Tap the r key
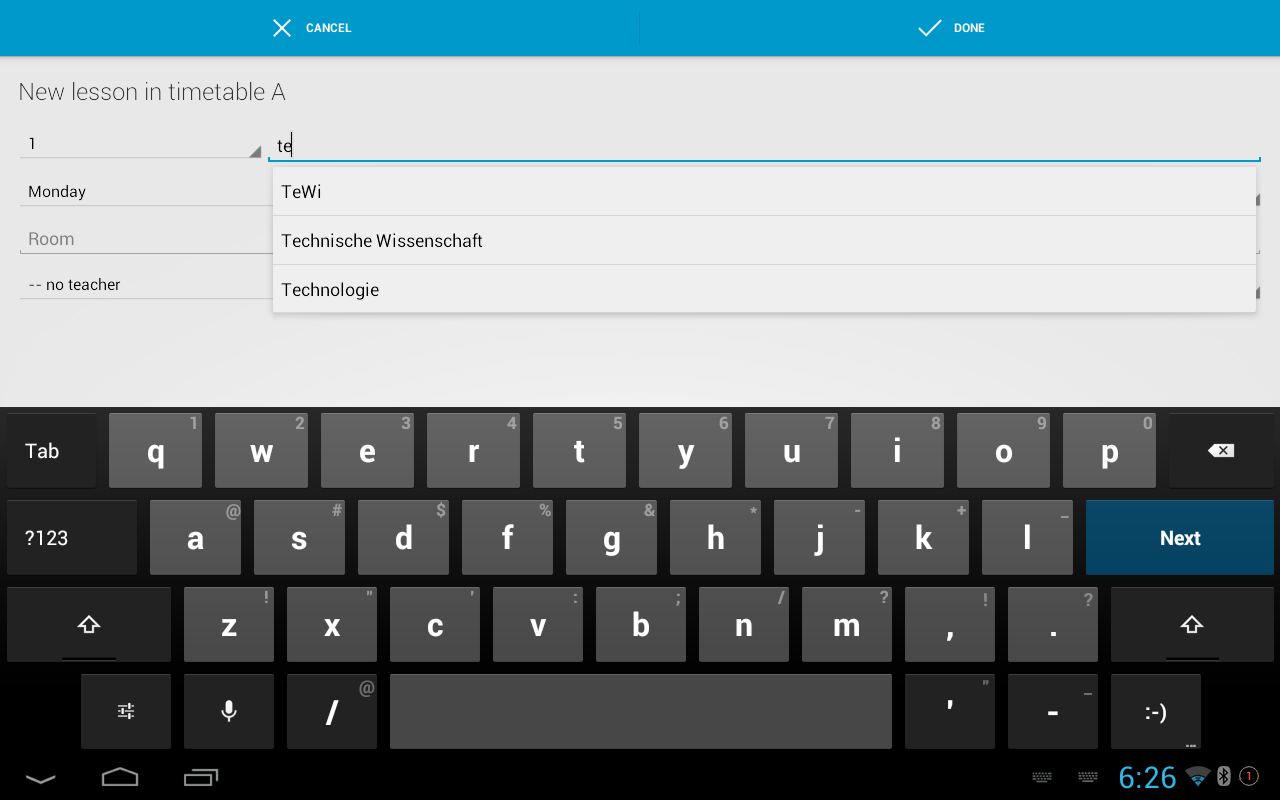 pyautogui.click(x=473, y=451)
